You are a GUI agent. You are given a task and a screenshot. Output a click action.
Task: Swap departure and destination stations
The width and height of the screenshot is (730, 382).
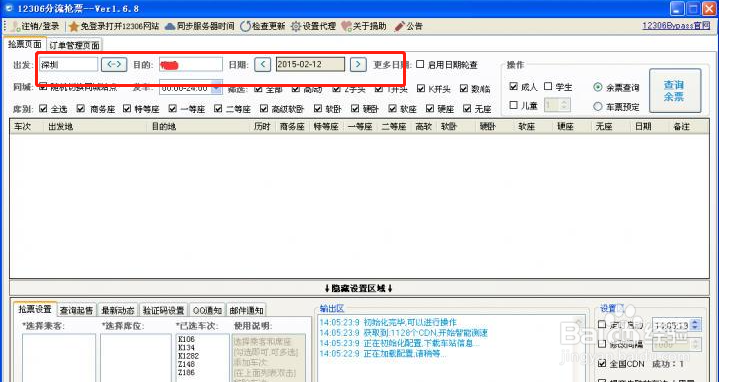[x=114, y=64]
